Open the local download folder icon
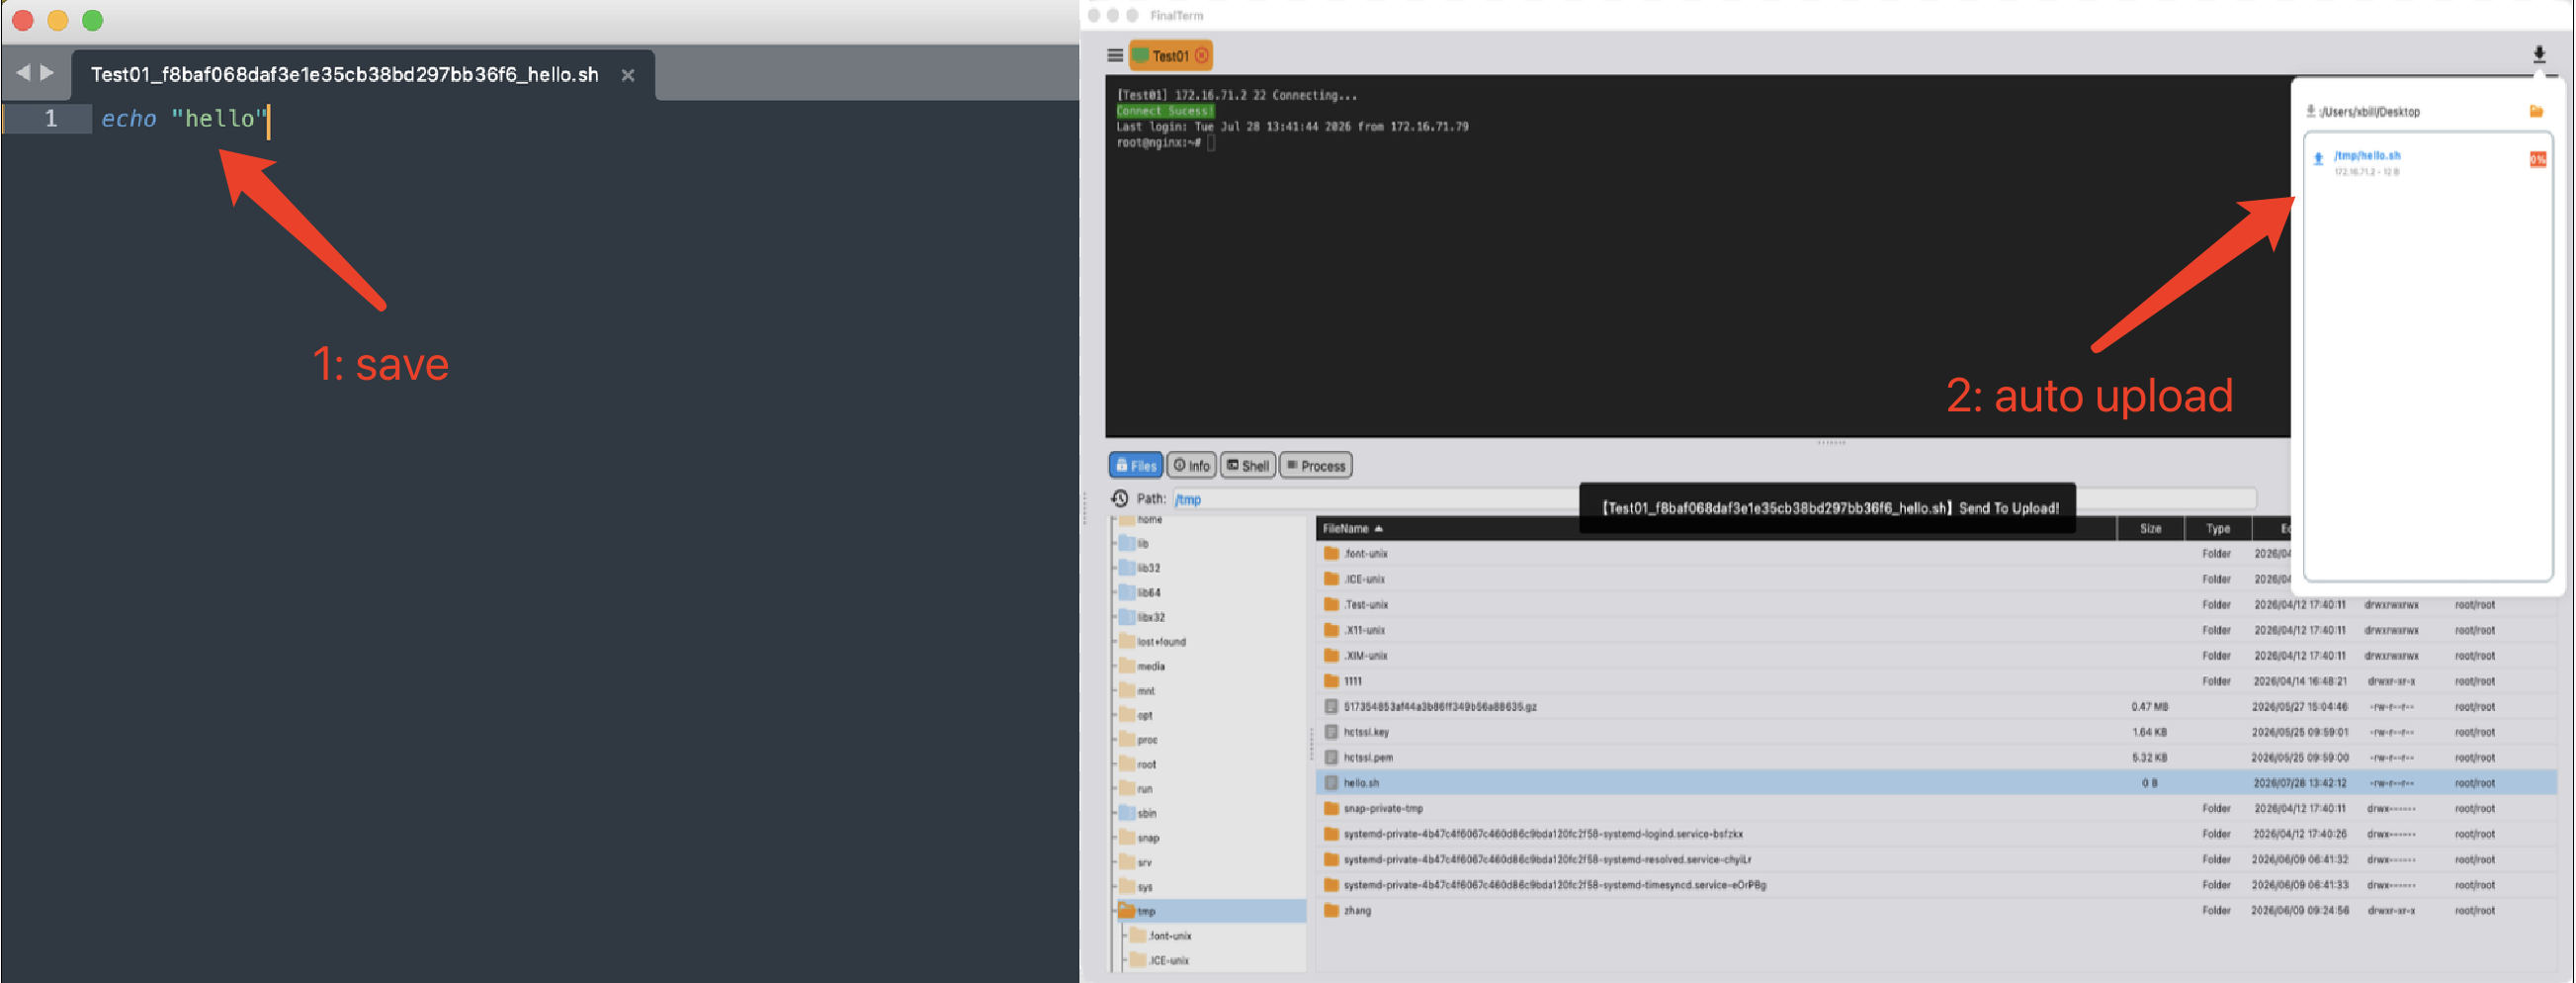This screenshot has width=2576, height=983. 2536,111
